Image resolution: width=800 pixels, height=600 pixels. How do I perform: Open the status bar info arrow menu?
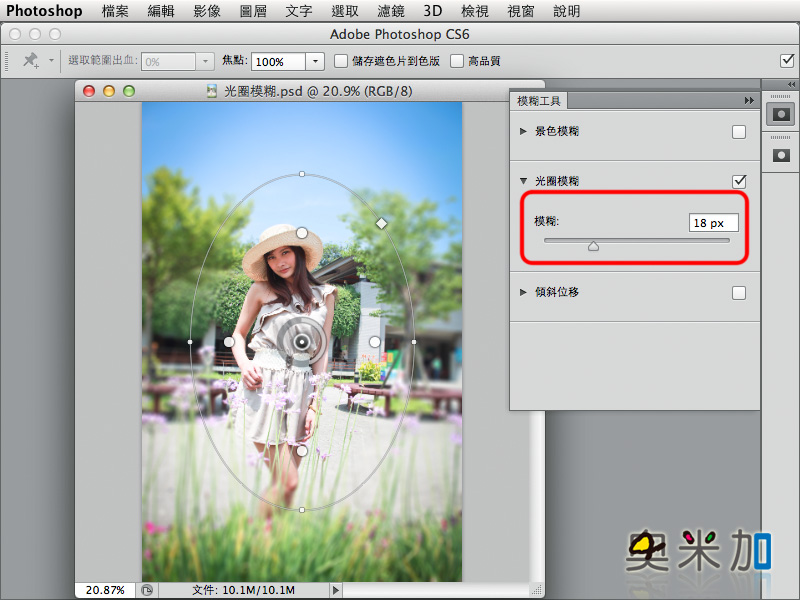pos(335,590)
